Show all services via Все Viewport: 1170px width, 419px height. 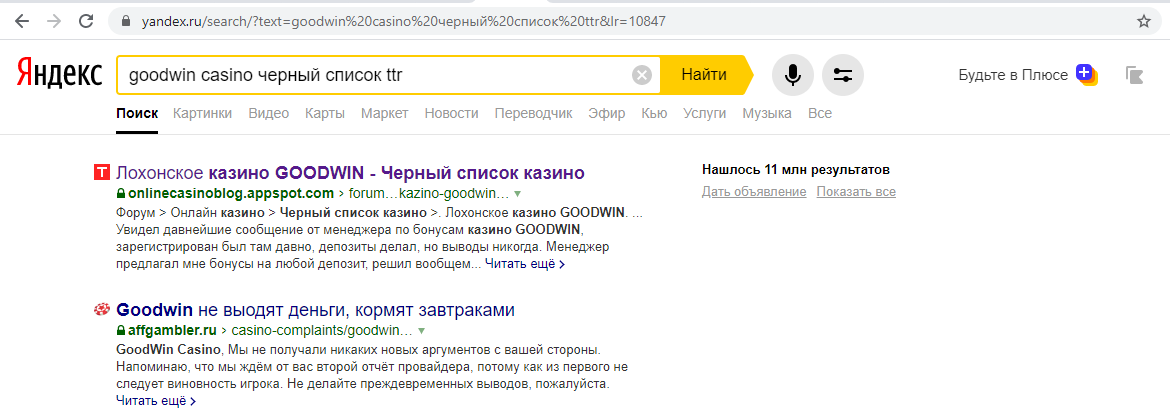(x=820, y=113)
